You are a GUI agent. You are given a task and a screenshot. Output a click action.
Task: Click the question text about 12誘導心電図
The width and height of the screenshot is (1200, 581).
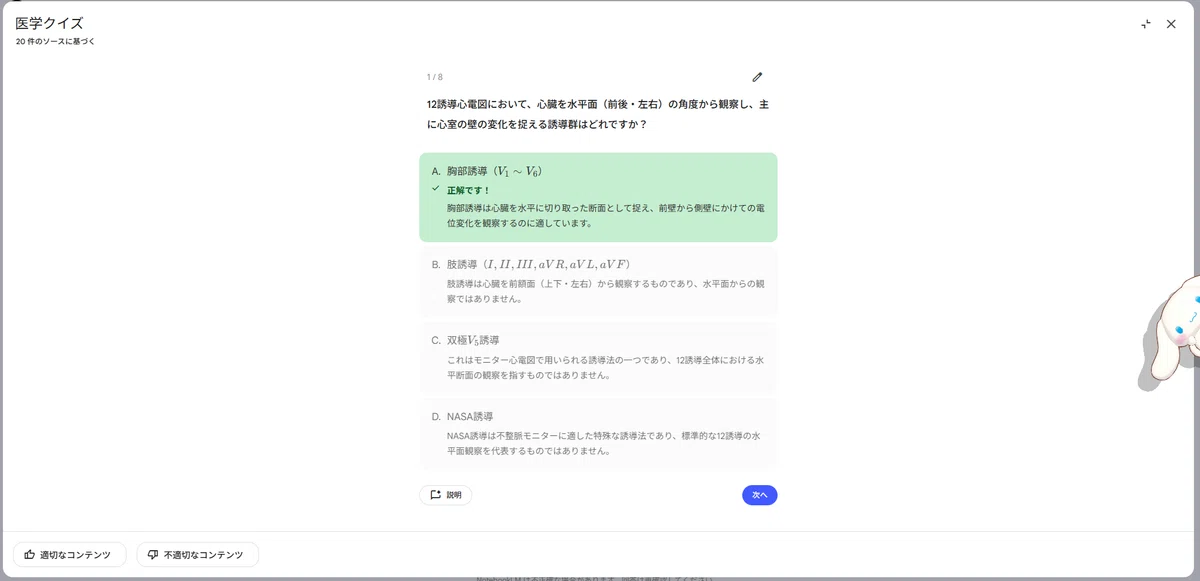click(597, 114)
